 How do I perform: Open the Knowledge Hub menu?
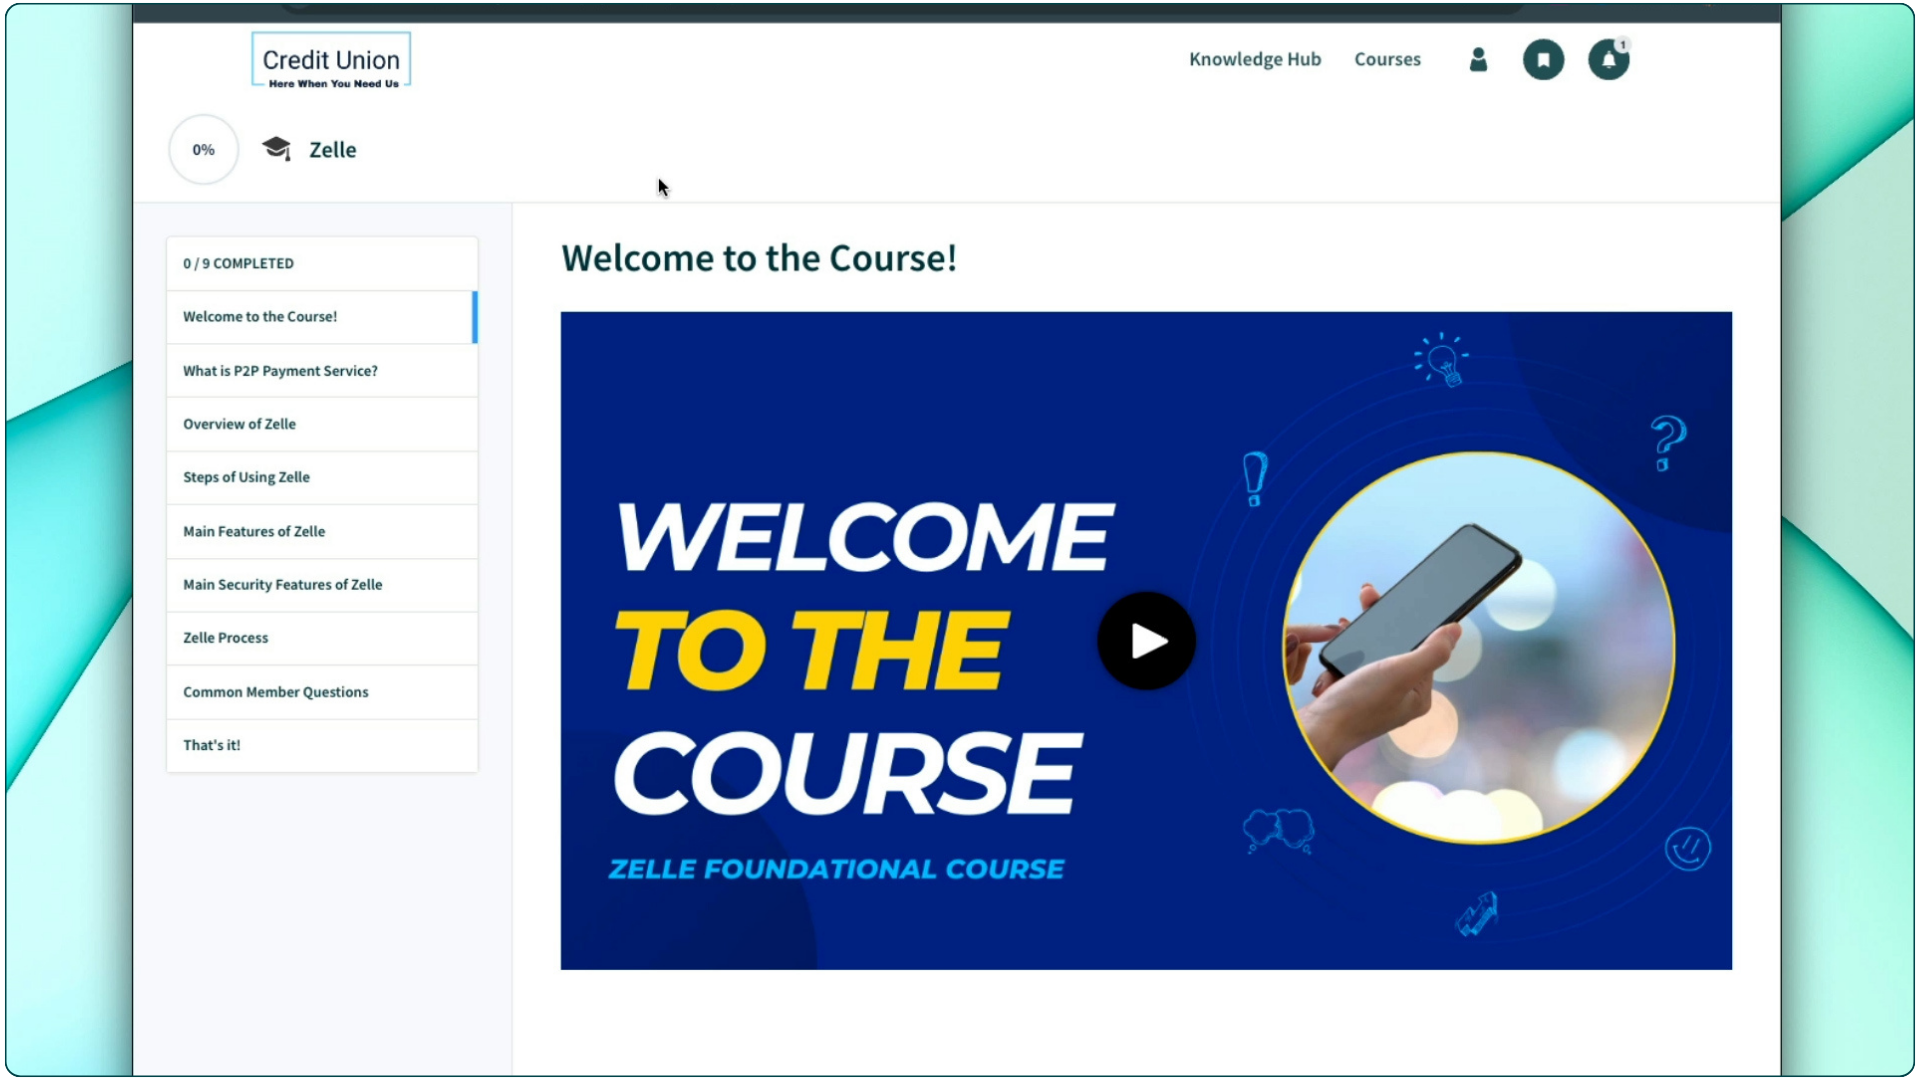pyautogui.click(x=1255, y=58)
